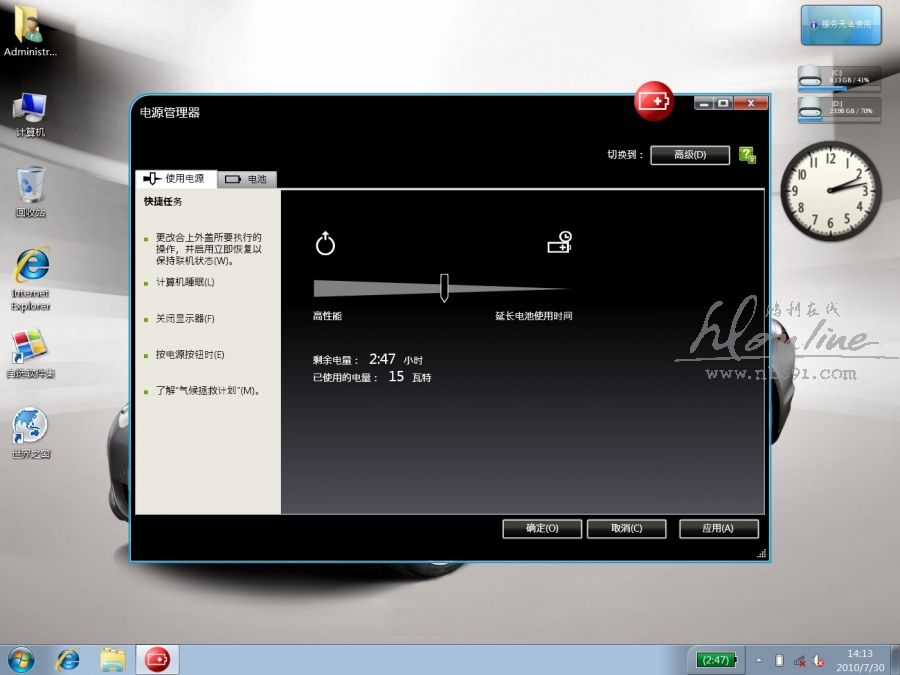Open the 计算机 desktop icon
Viewport: 900px width, 675px height.
click(30, 115)
